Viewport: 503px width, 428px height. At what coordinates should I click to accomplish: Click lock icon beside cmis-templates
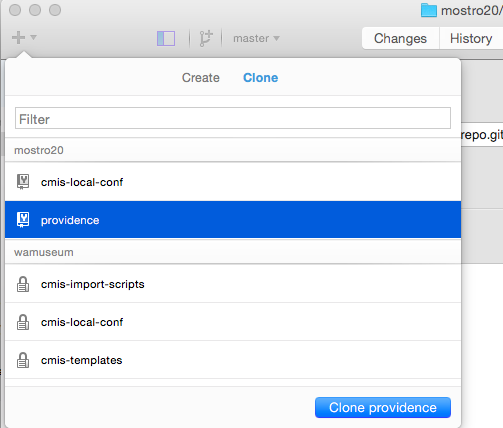coord(23,360)
